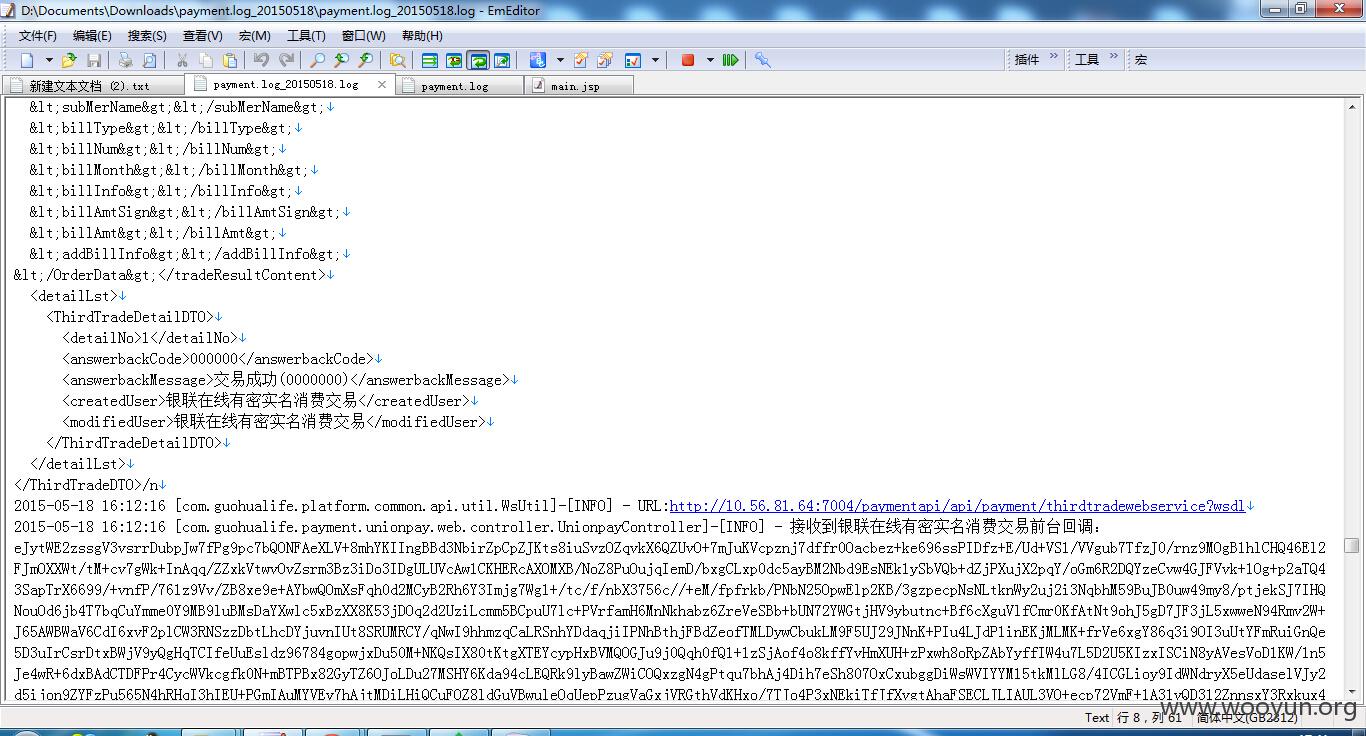Enable Wrap by Characters mode
The width and height of the screenshot is (1366, 736).
tap(454, 60)
